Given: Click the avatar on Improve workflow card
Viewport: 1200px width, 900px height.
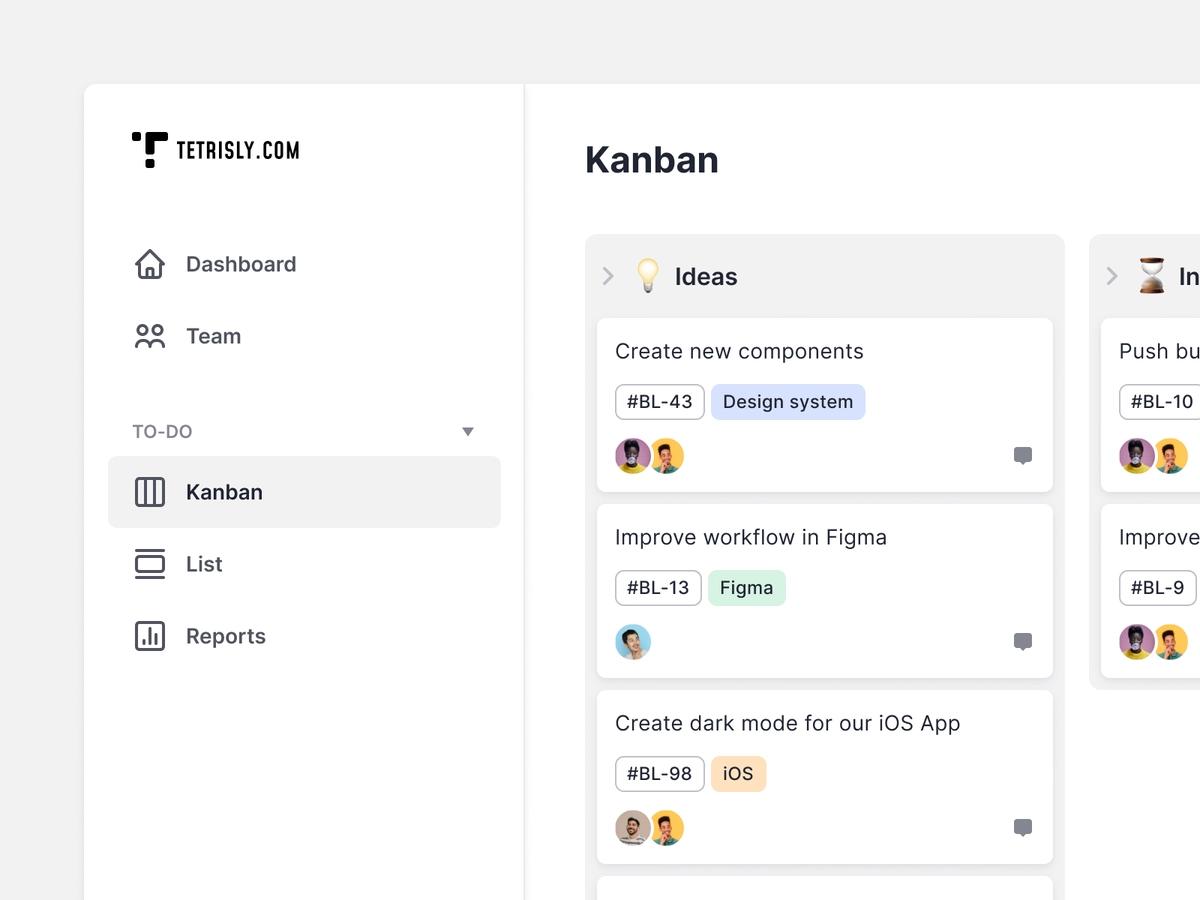Looking at the screenshot, I should click(633, 642).
